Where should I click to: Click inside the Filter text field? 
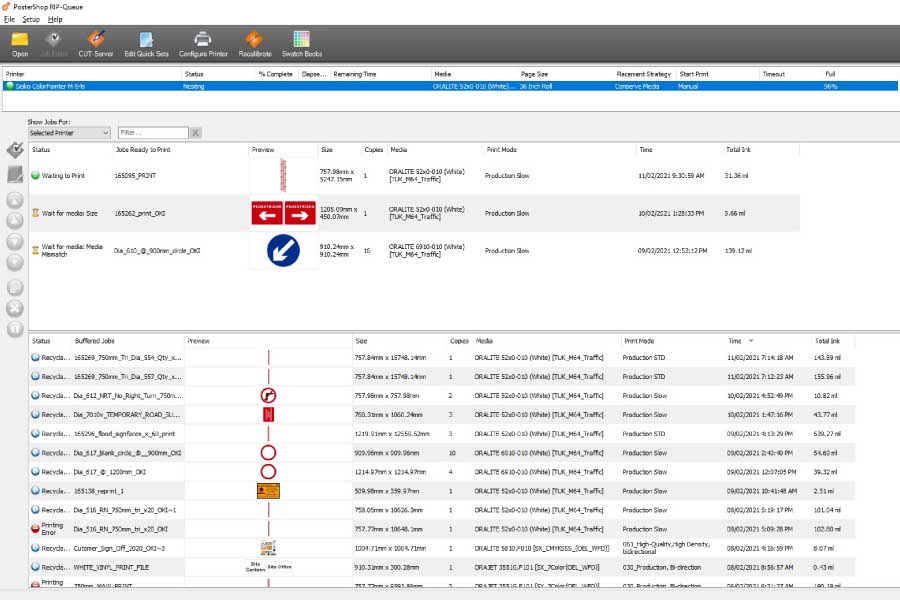(x=153, y=133)
